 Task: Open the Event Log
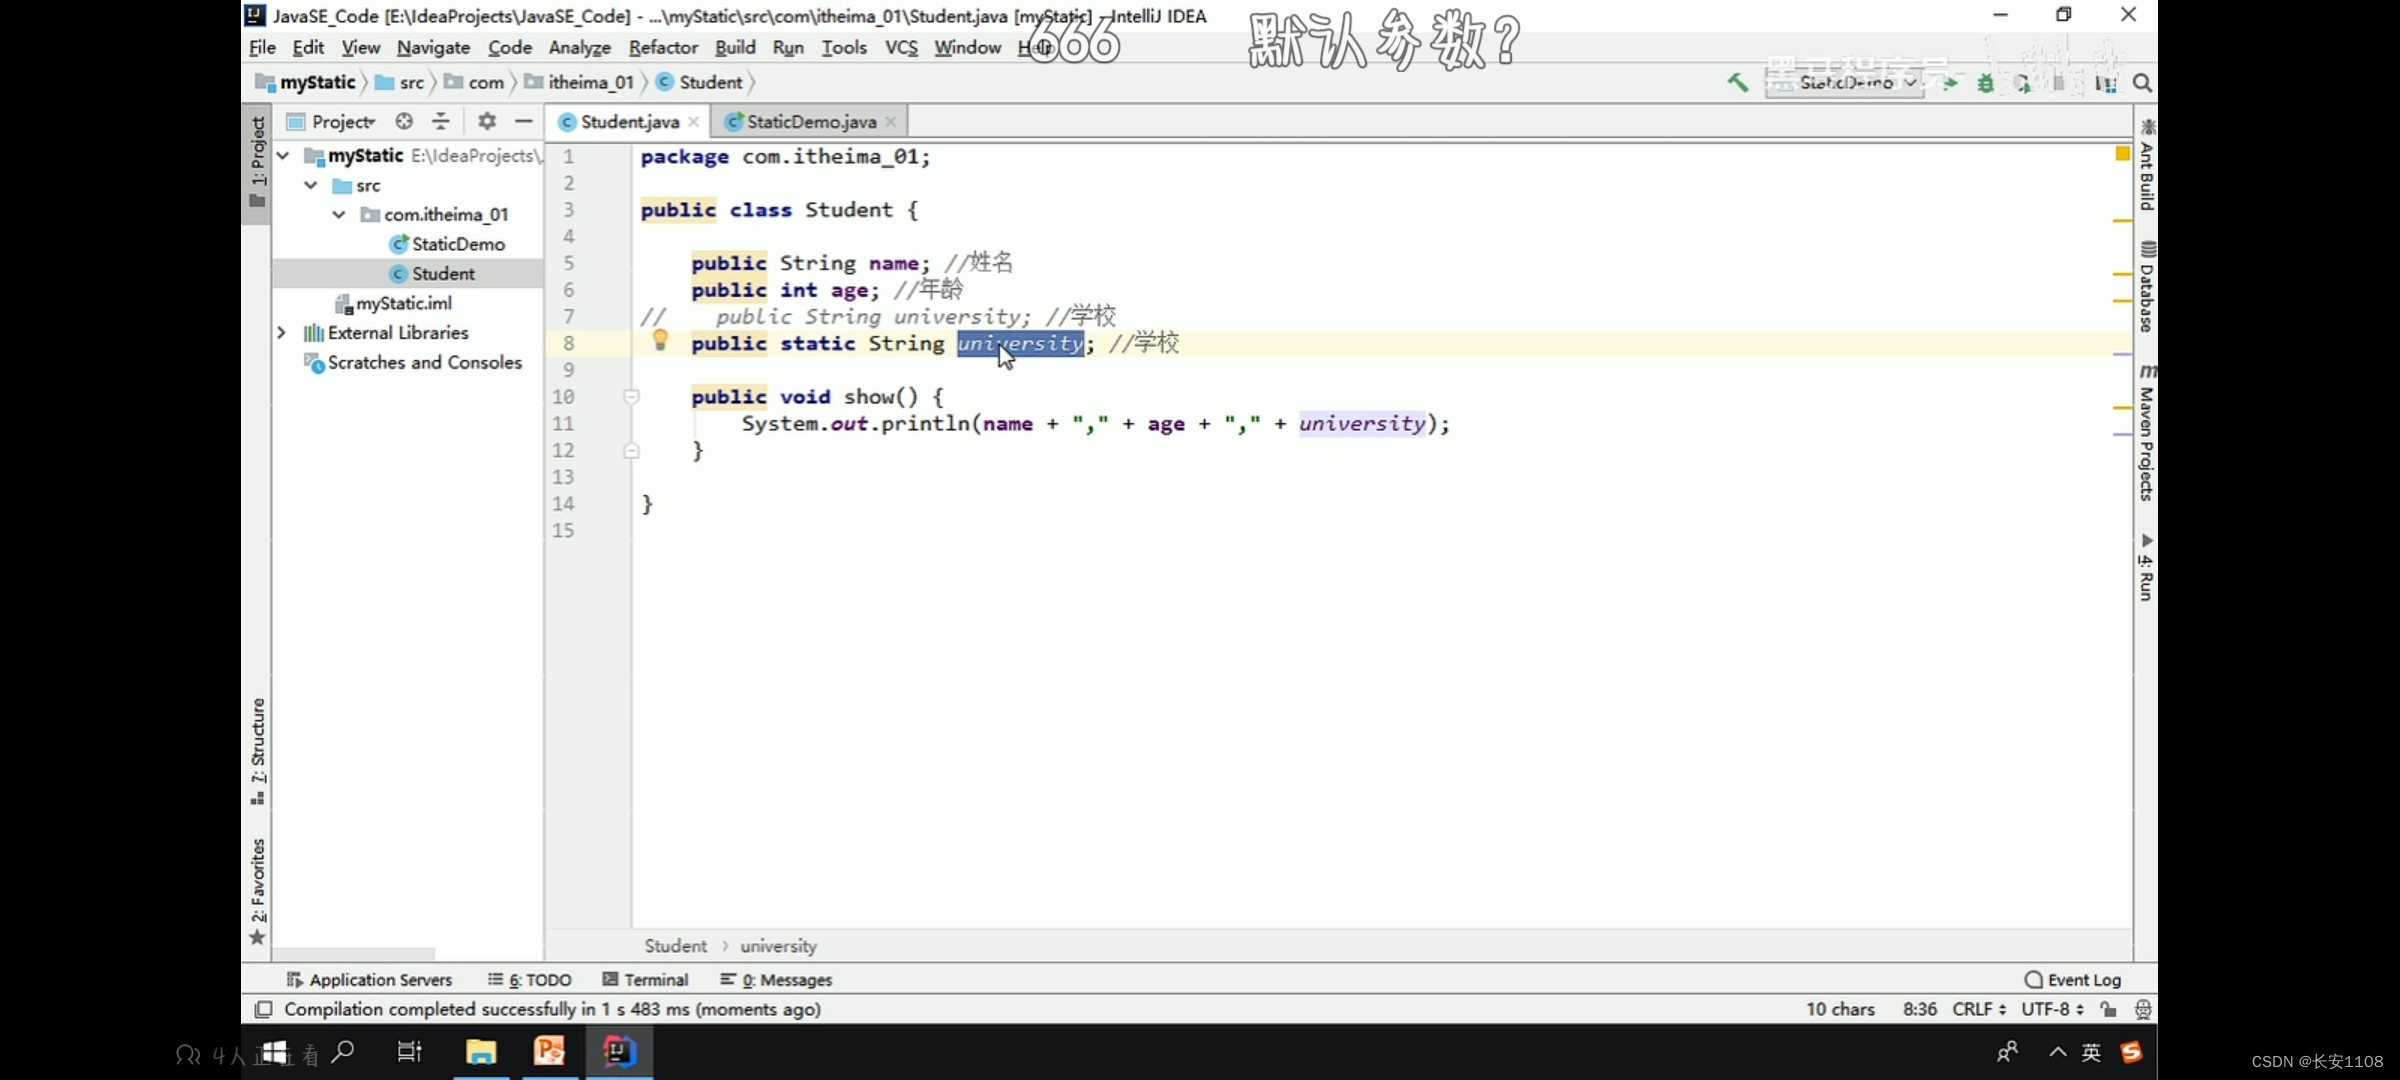(2073, 980)
